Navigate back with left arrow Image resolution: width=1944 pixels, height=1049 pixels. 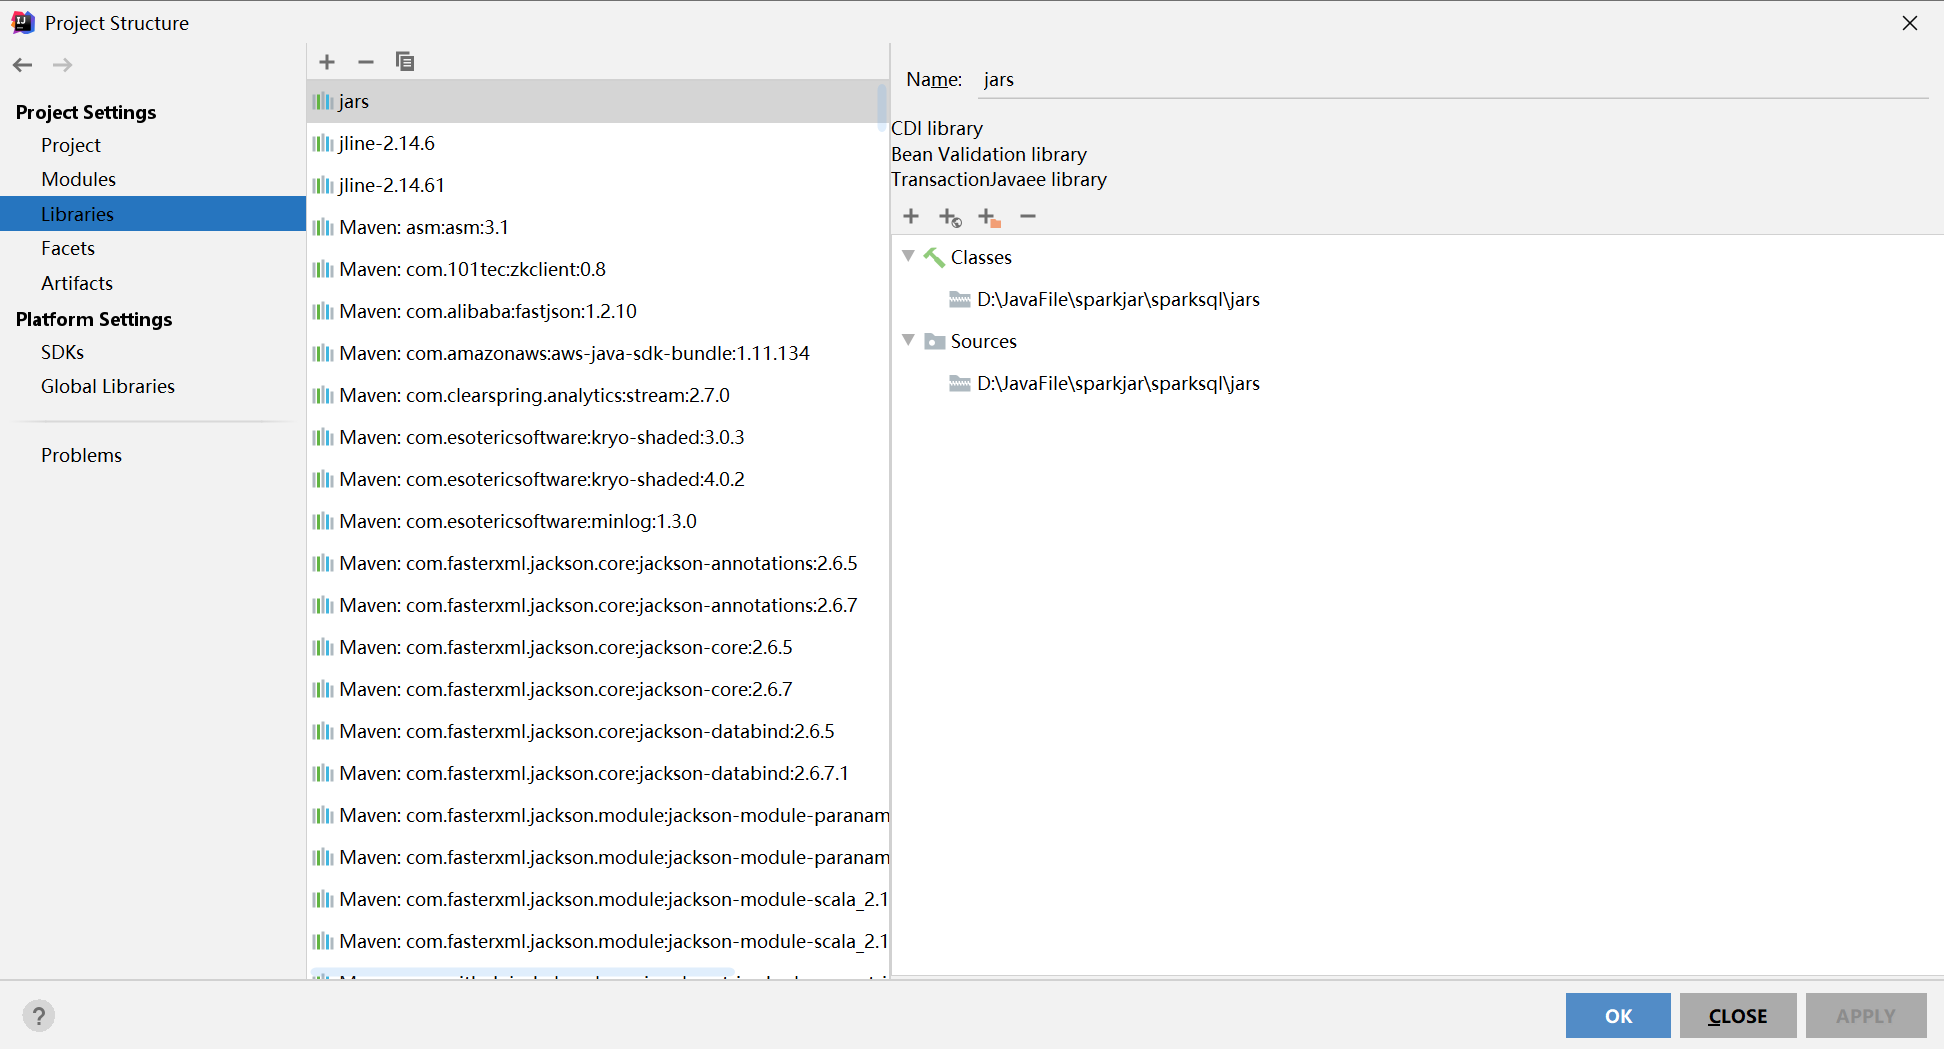pyautogui.click(x=23, y=65)
